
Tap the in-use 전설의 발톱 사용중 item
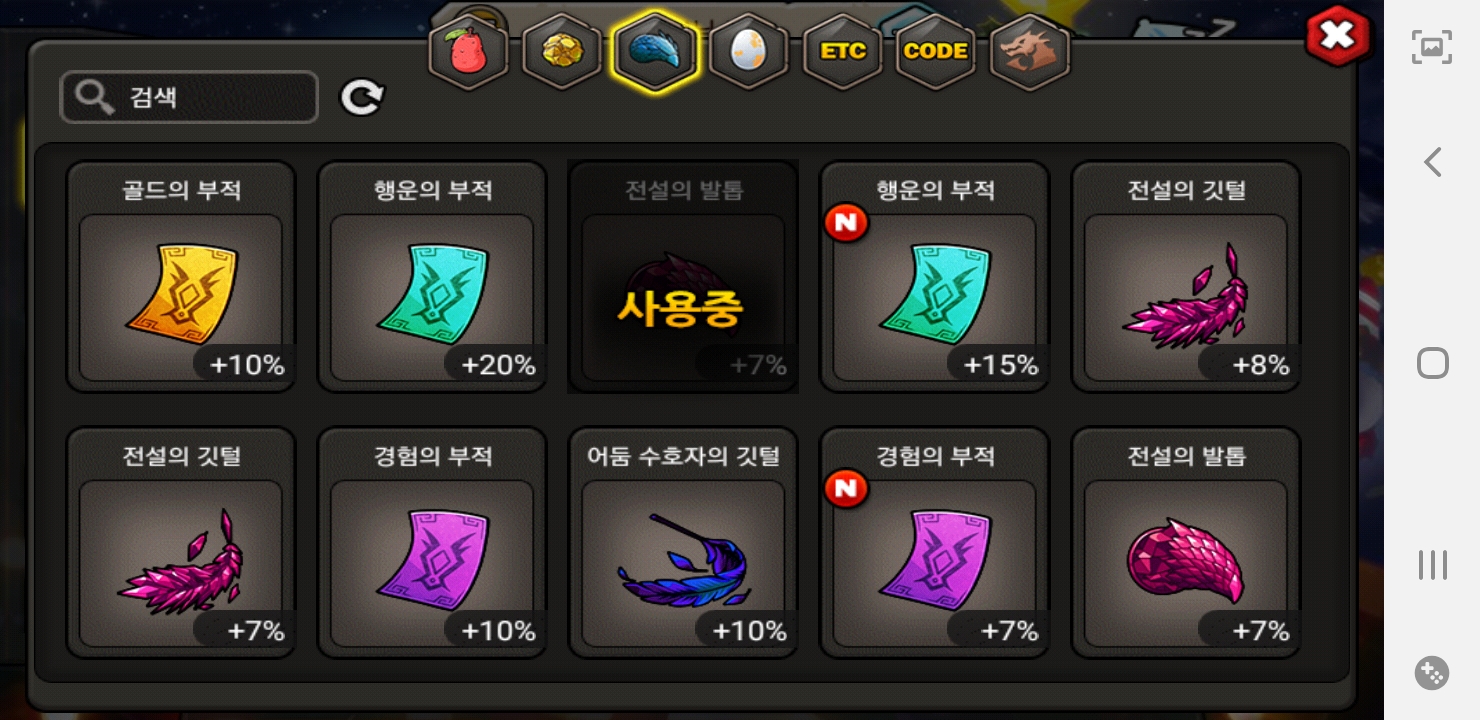683,277
